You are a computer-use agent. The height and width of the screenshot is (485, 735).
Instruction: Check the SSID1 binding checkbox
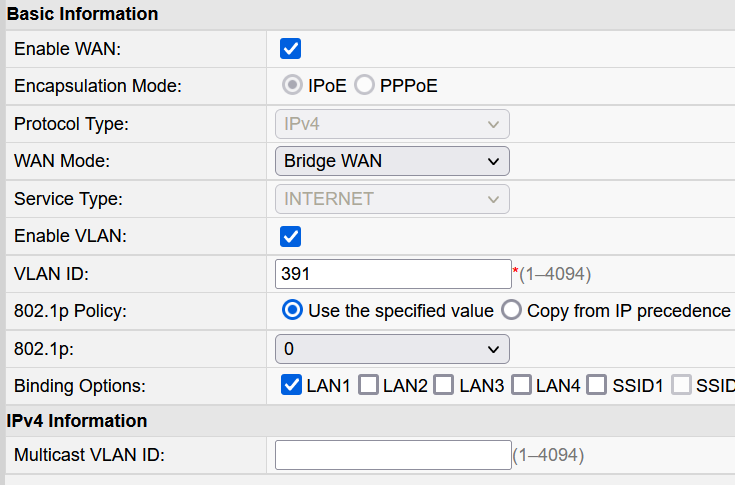coord(597,385)
